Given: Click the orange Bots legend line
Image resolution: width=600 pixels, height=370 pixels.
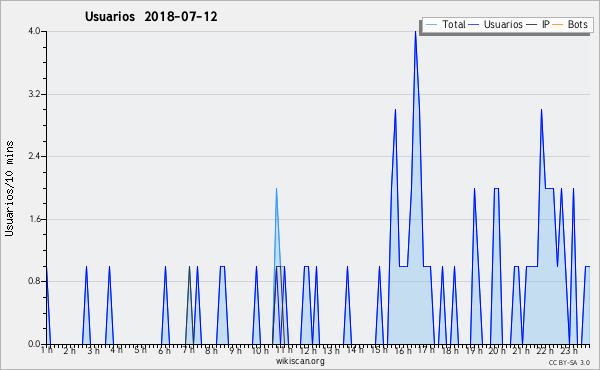Looking at the screenshot, I should tap(558, 25).
